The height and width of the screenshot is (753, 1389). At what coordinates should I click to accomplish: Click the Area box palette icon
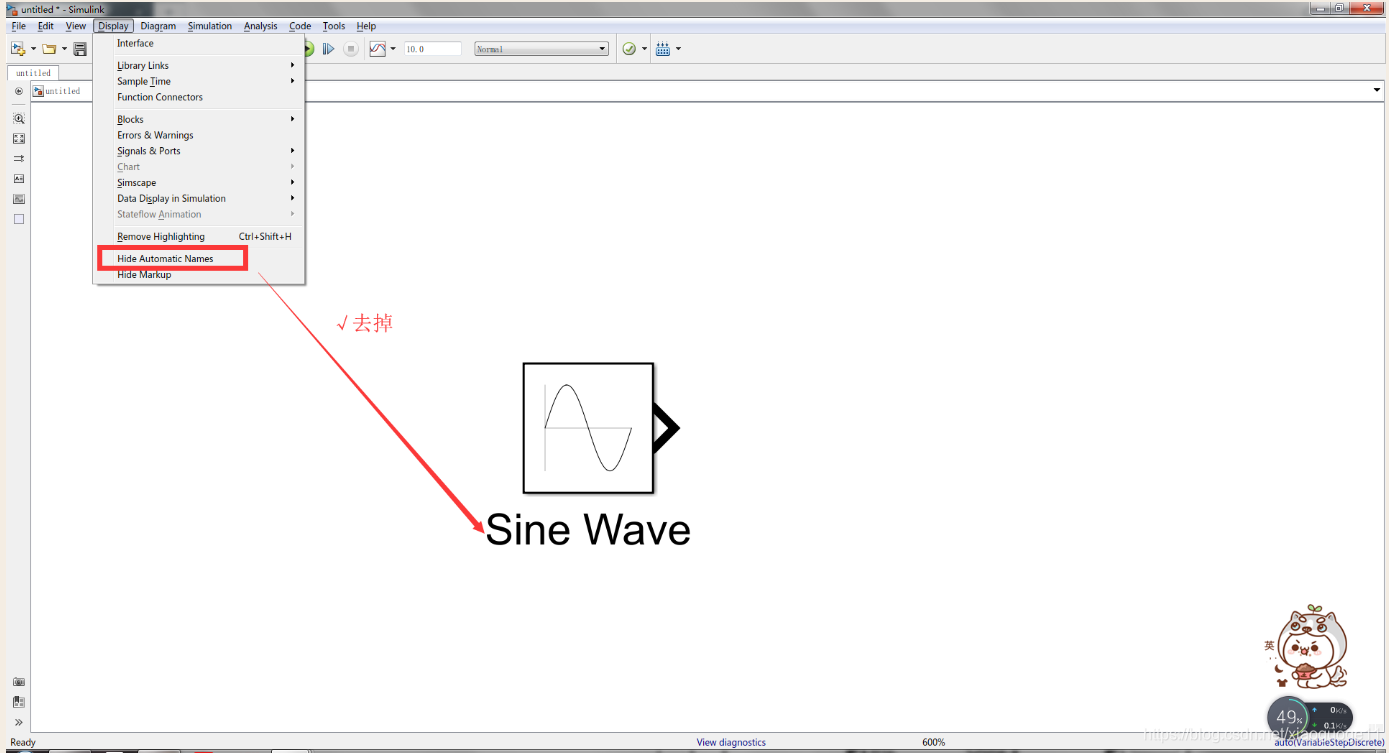pos(19,219)
